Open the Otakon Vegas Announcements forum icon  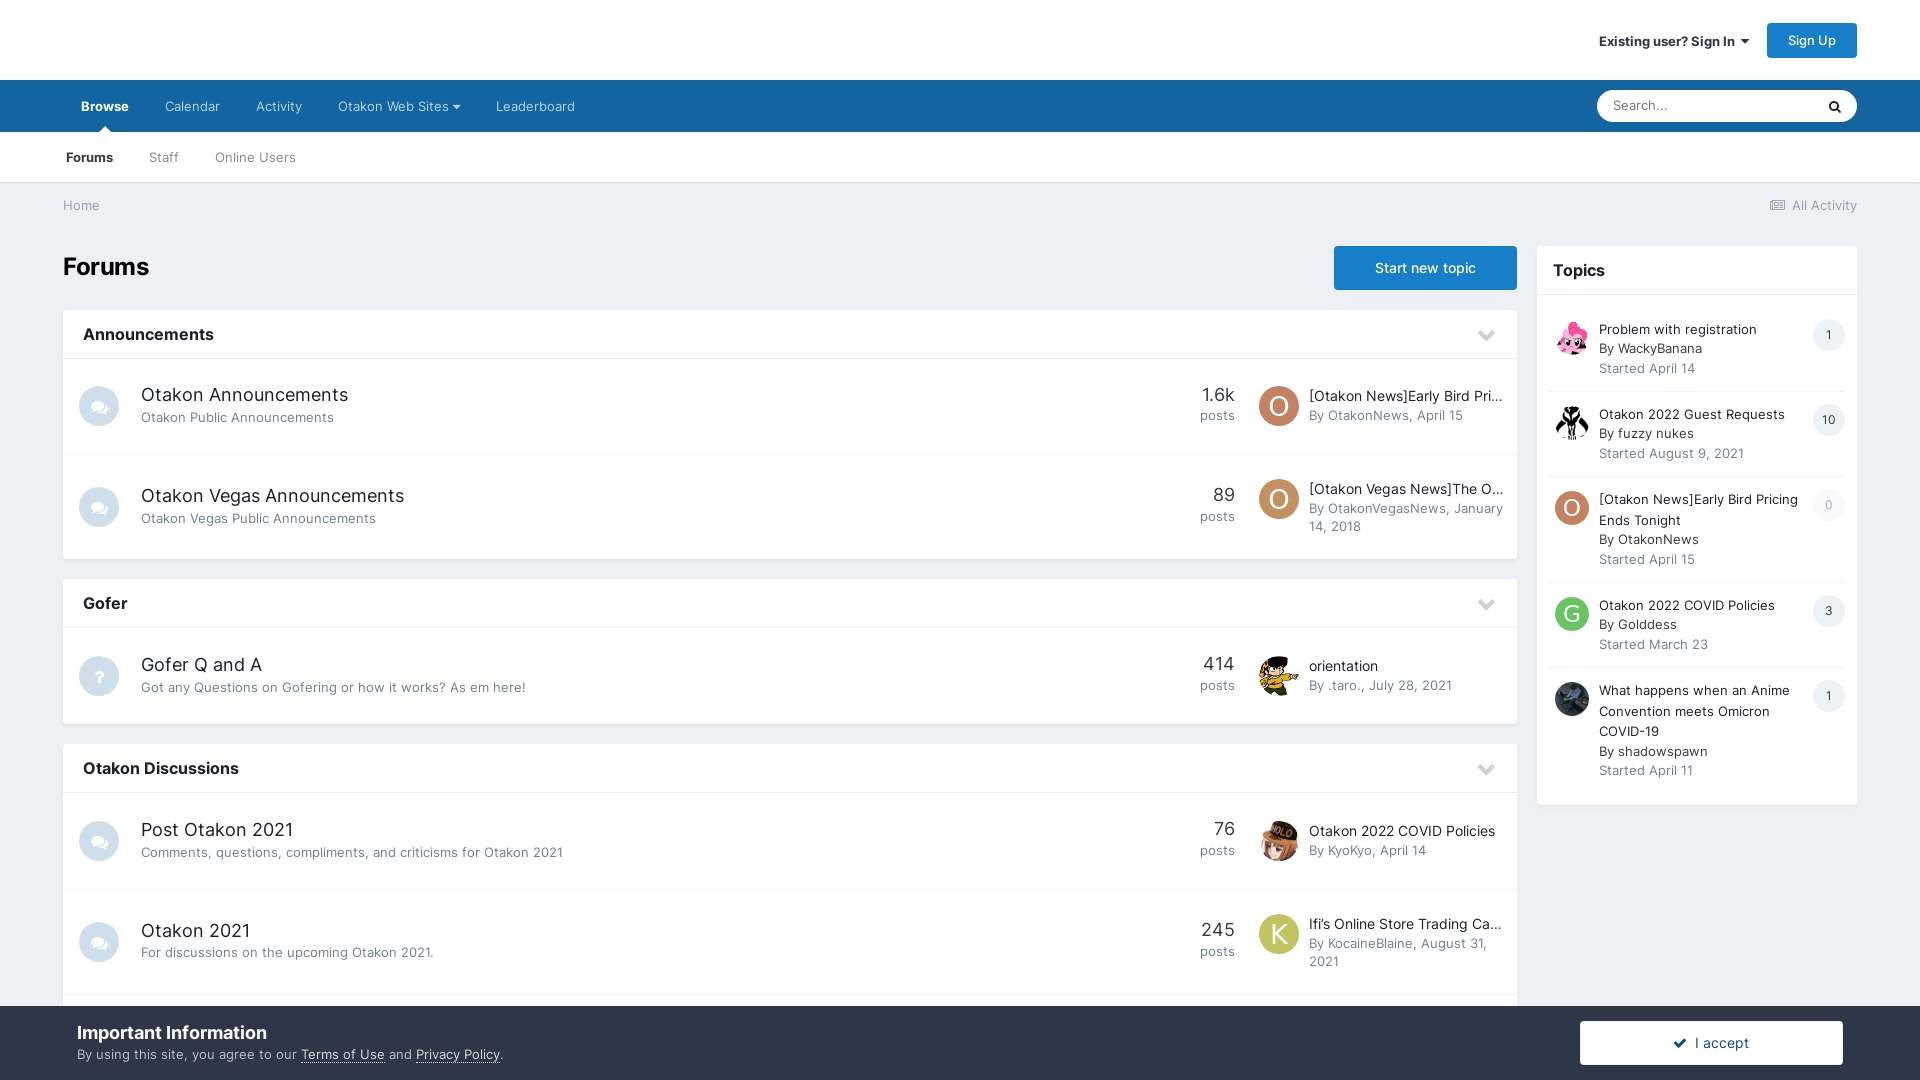coord(99,507)
